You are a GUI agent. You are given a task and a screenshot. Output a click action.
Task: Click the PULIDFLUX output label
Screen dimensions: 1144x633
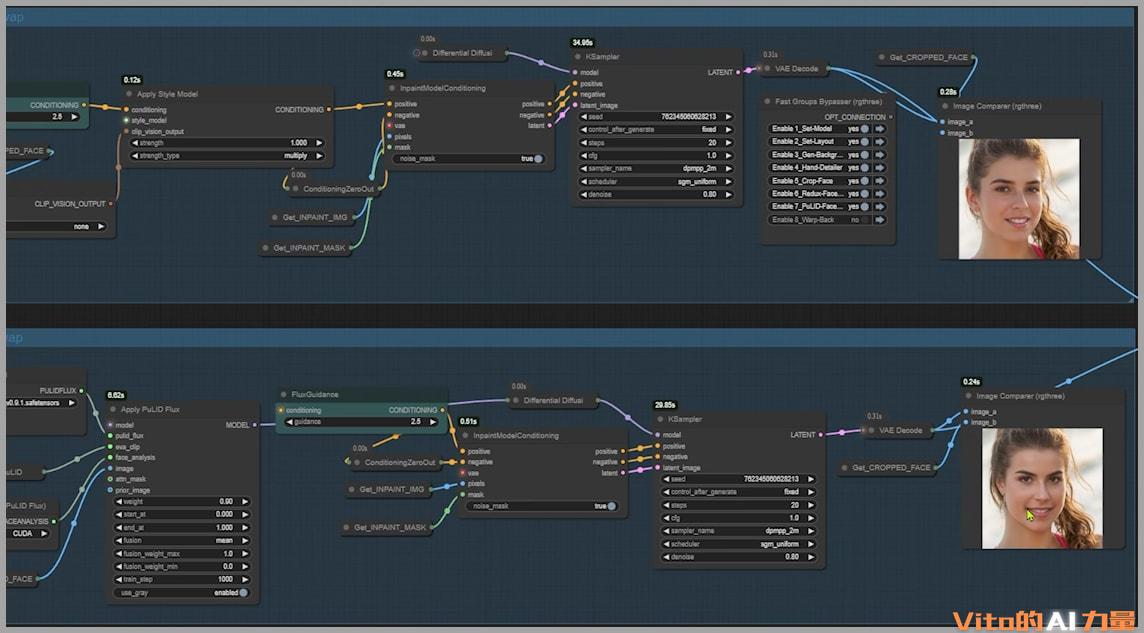point(58,391)
